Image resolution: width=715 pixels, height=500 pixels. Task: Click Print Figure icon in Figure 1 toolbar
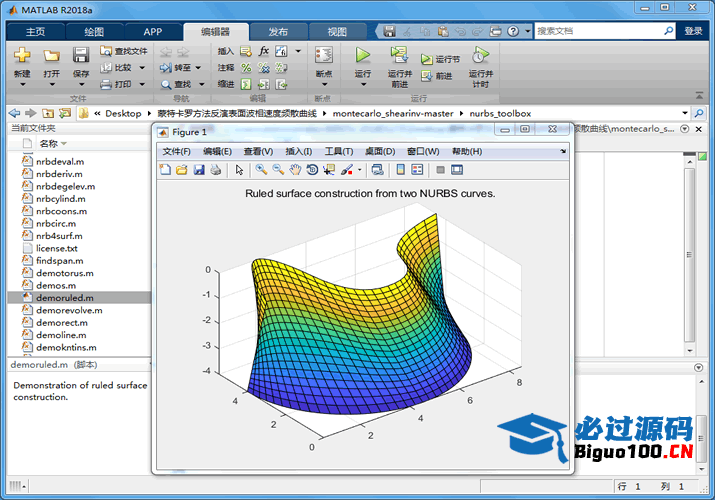tap(216, 170)
